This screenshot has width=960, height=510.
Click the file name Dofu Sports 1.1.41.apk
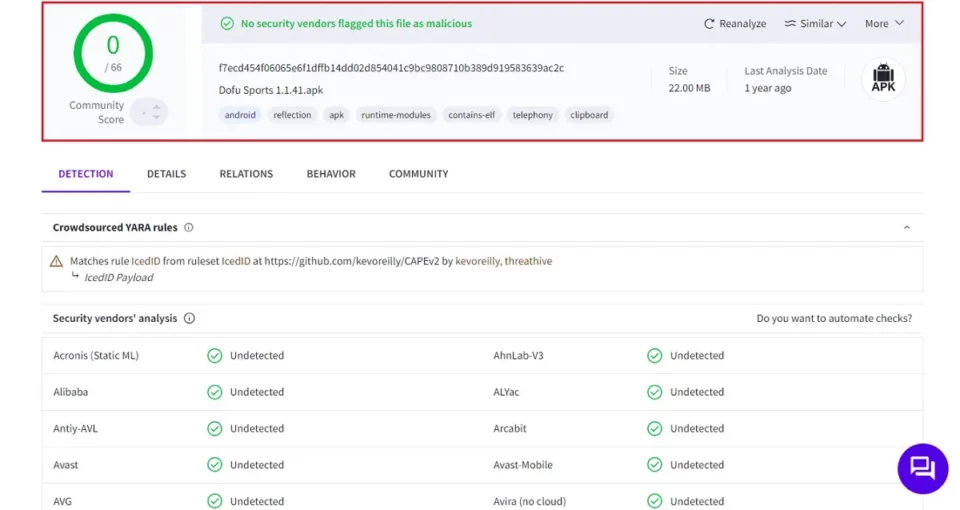click(271, 90)
